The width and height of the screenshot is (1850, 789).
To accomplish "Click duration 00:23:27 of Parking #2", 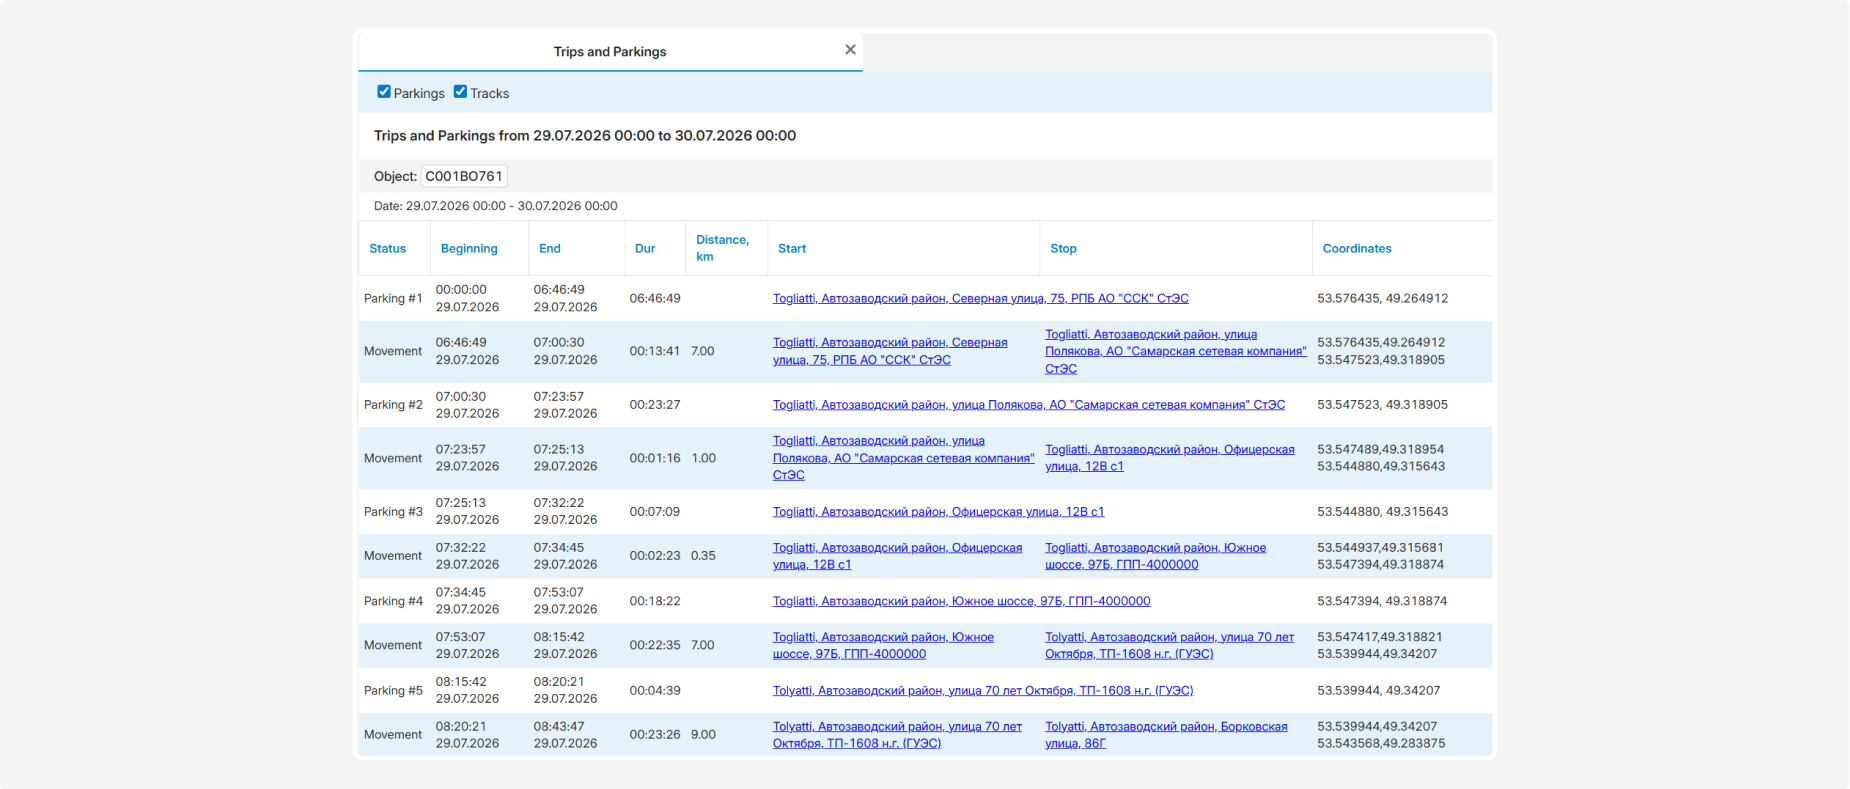I will pyautogui.click(x=655, y=405).
